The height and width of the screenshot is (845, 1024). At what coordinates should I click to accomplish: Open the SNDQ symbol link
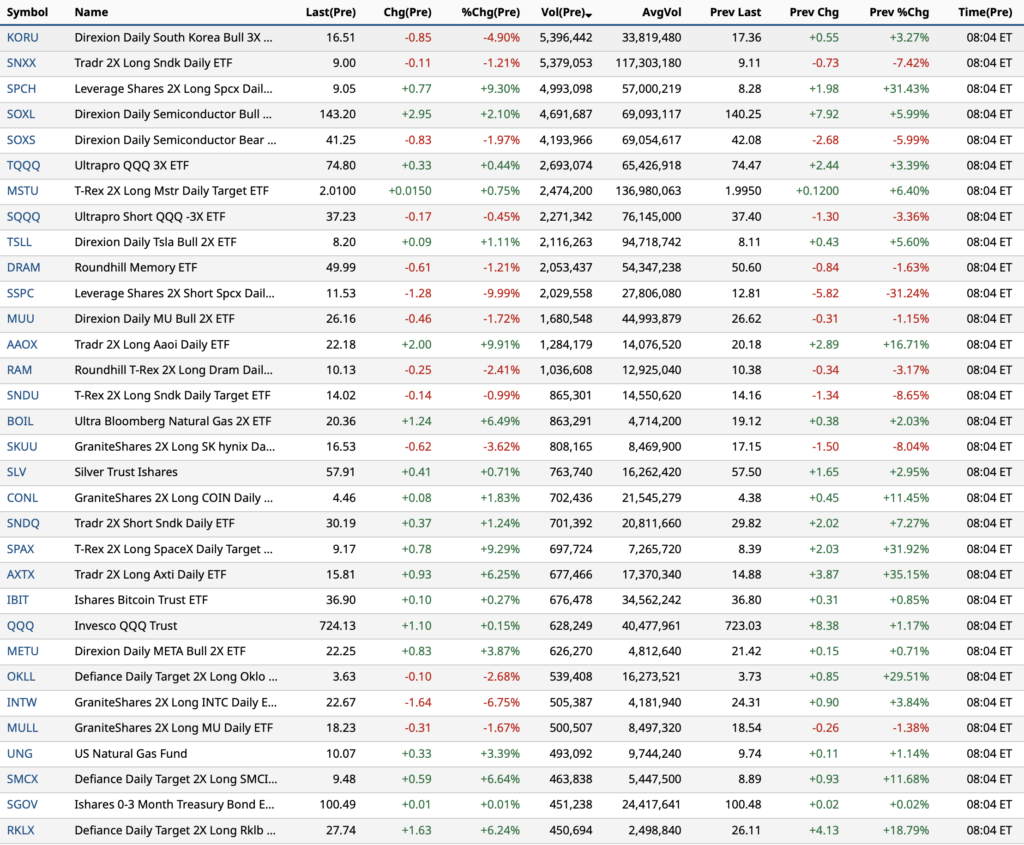[x=24, y=524]
